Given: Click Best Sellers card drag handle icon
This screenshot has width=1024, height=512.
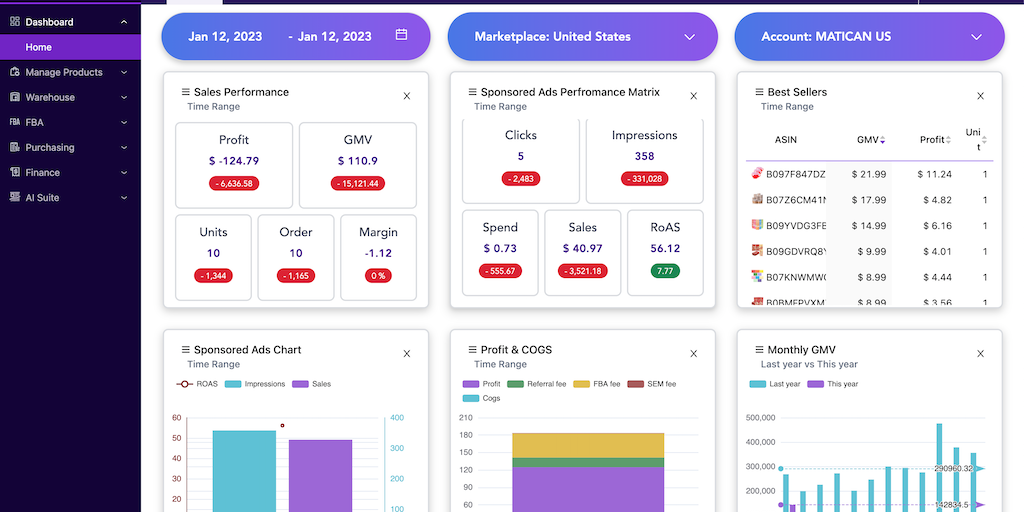Looking at the screenshot, I should pos(759,92).
